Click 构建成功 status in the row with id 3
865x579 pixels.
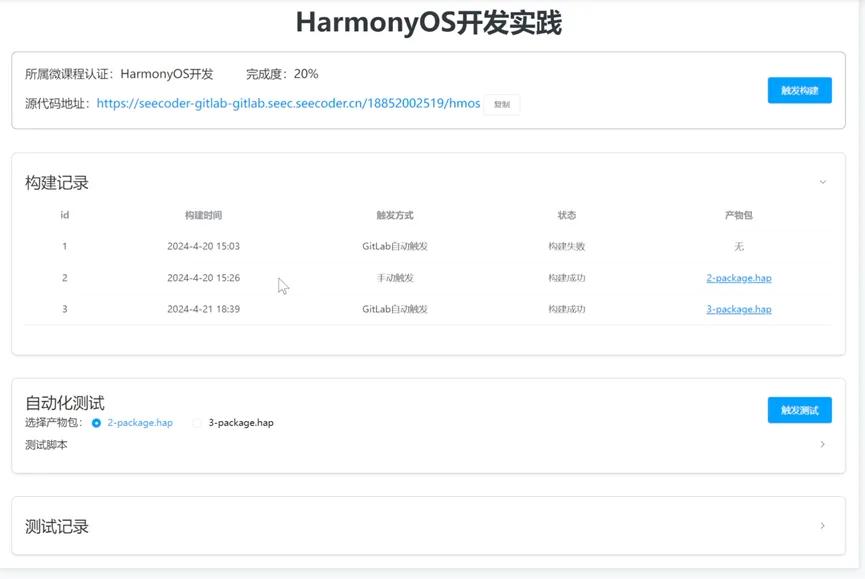(567, 309)
